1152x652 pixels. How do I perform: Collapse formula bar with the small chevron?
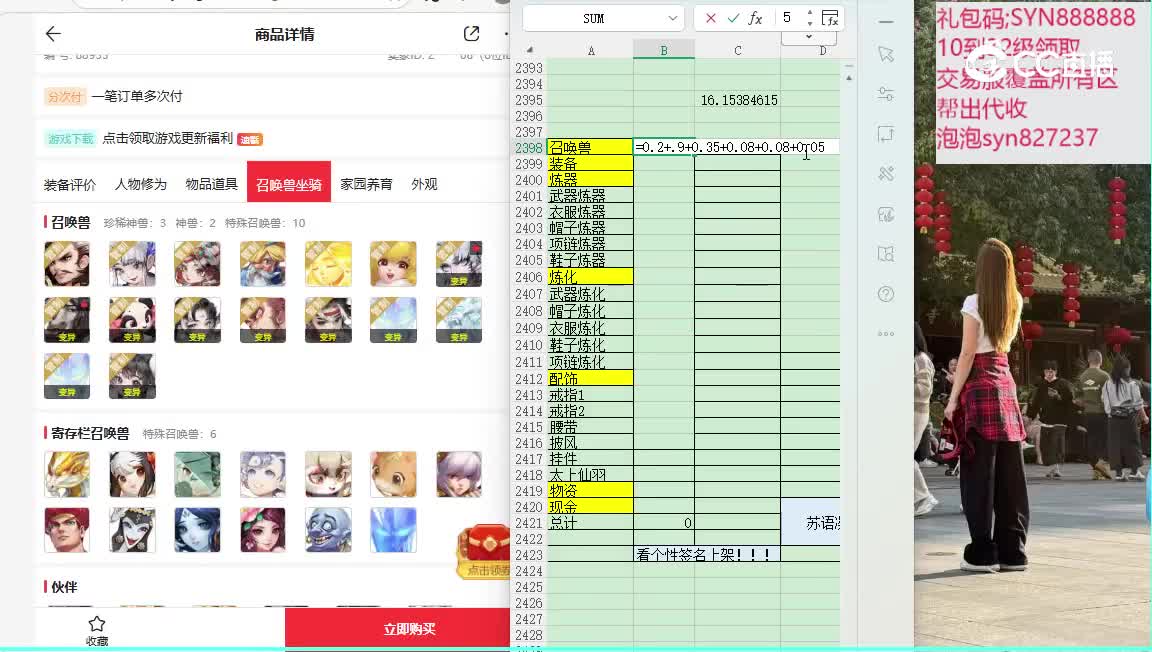[x=809, y=37]
